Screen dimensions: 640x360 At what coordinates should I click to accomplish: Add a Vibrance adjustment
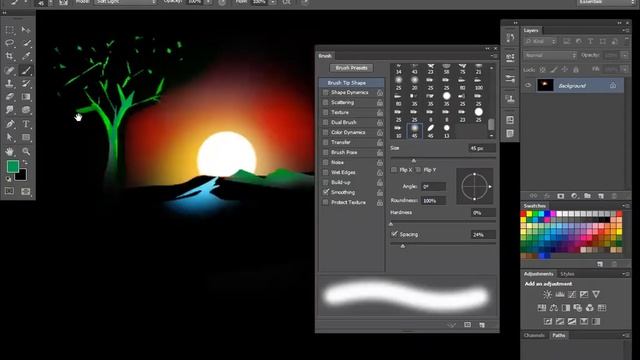(x=596, y=294)
